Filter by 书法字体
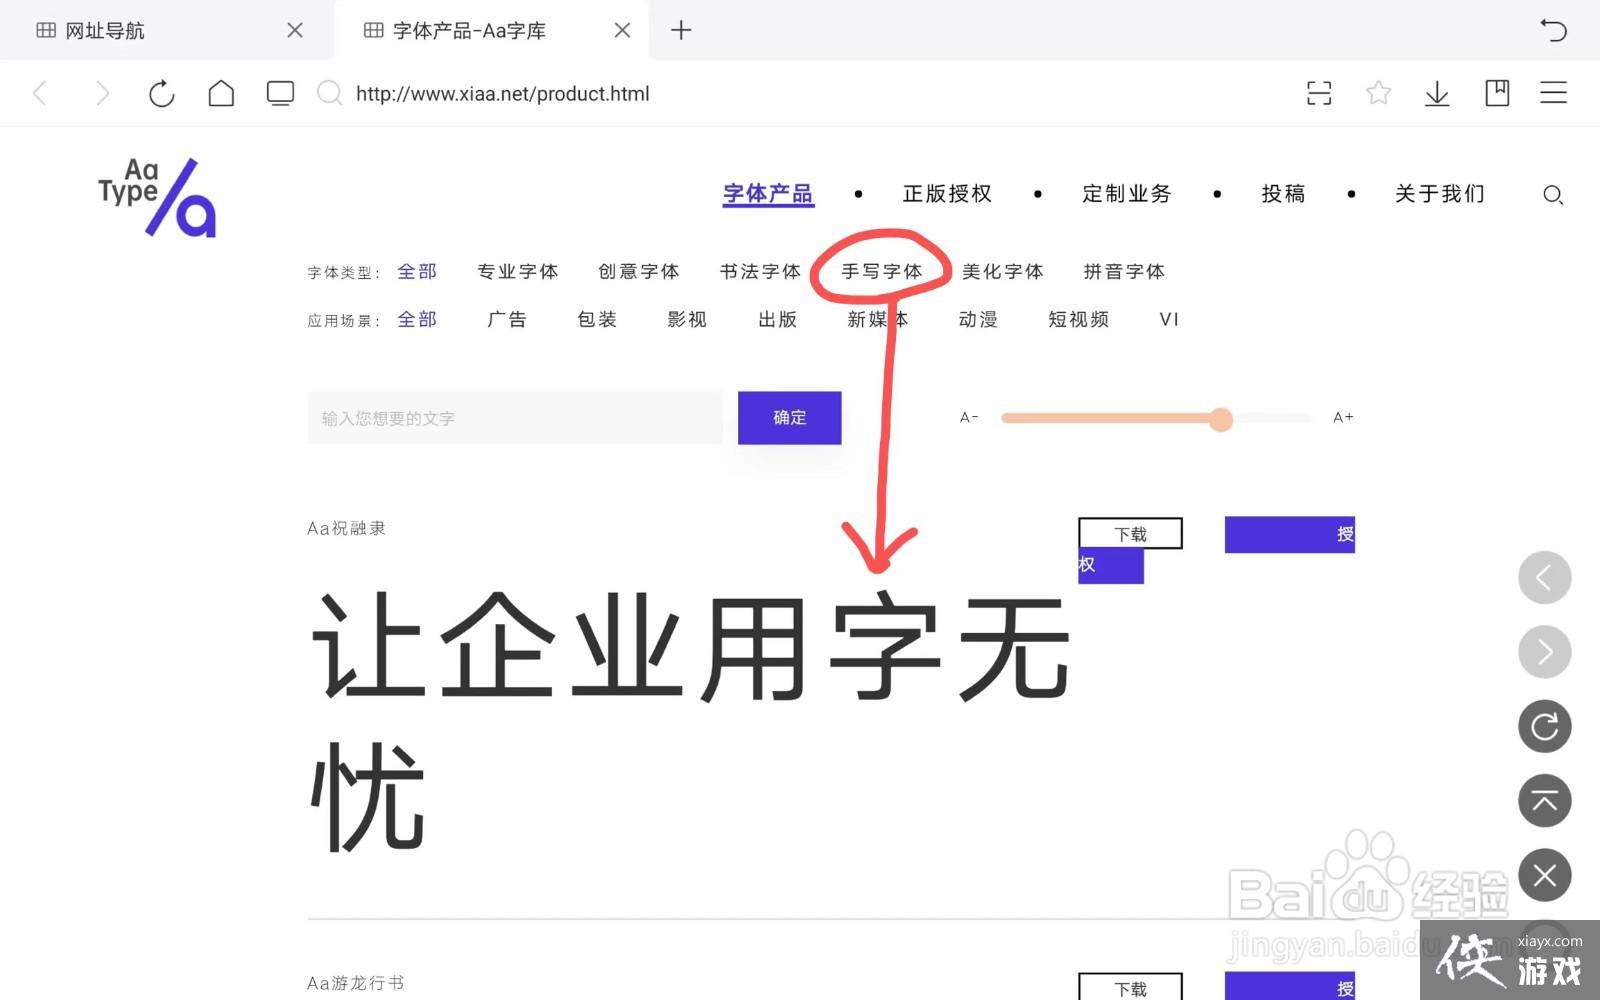The image size is (1600, 1000). 761,272
